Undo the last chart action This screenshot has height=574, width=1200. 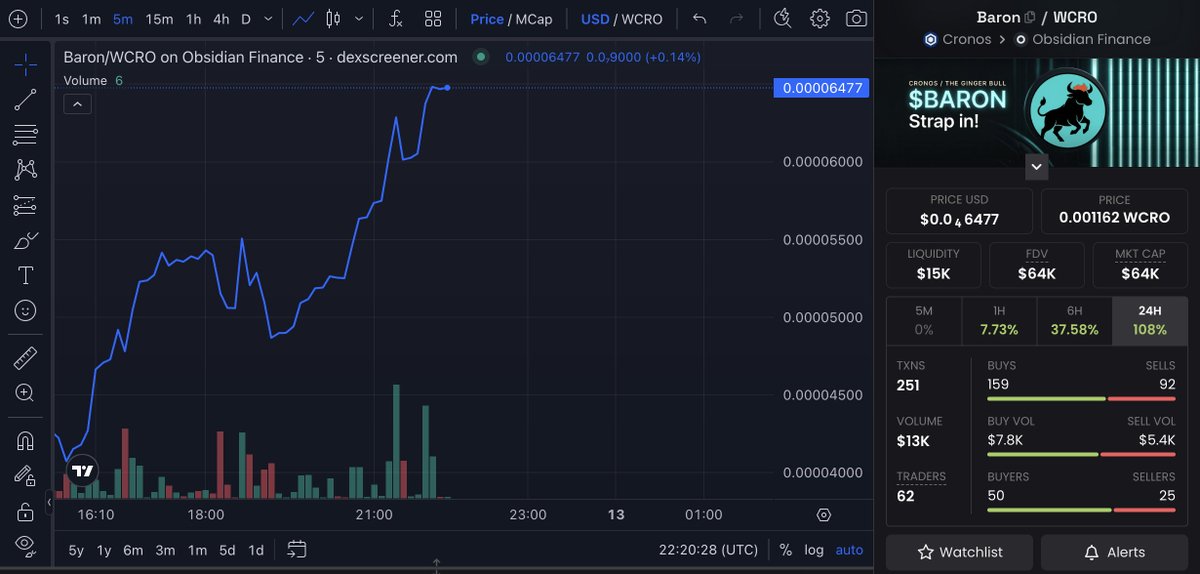pos(700,19)
